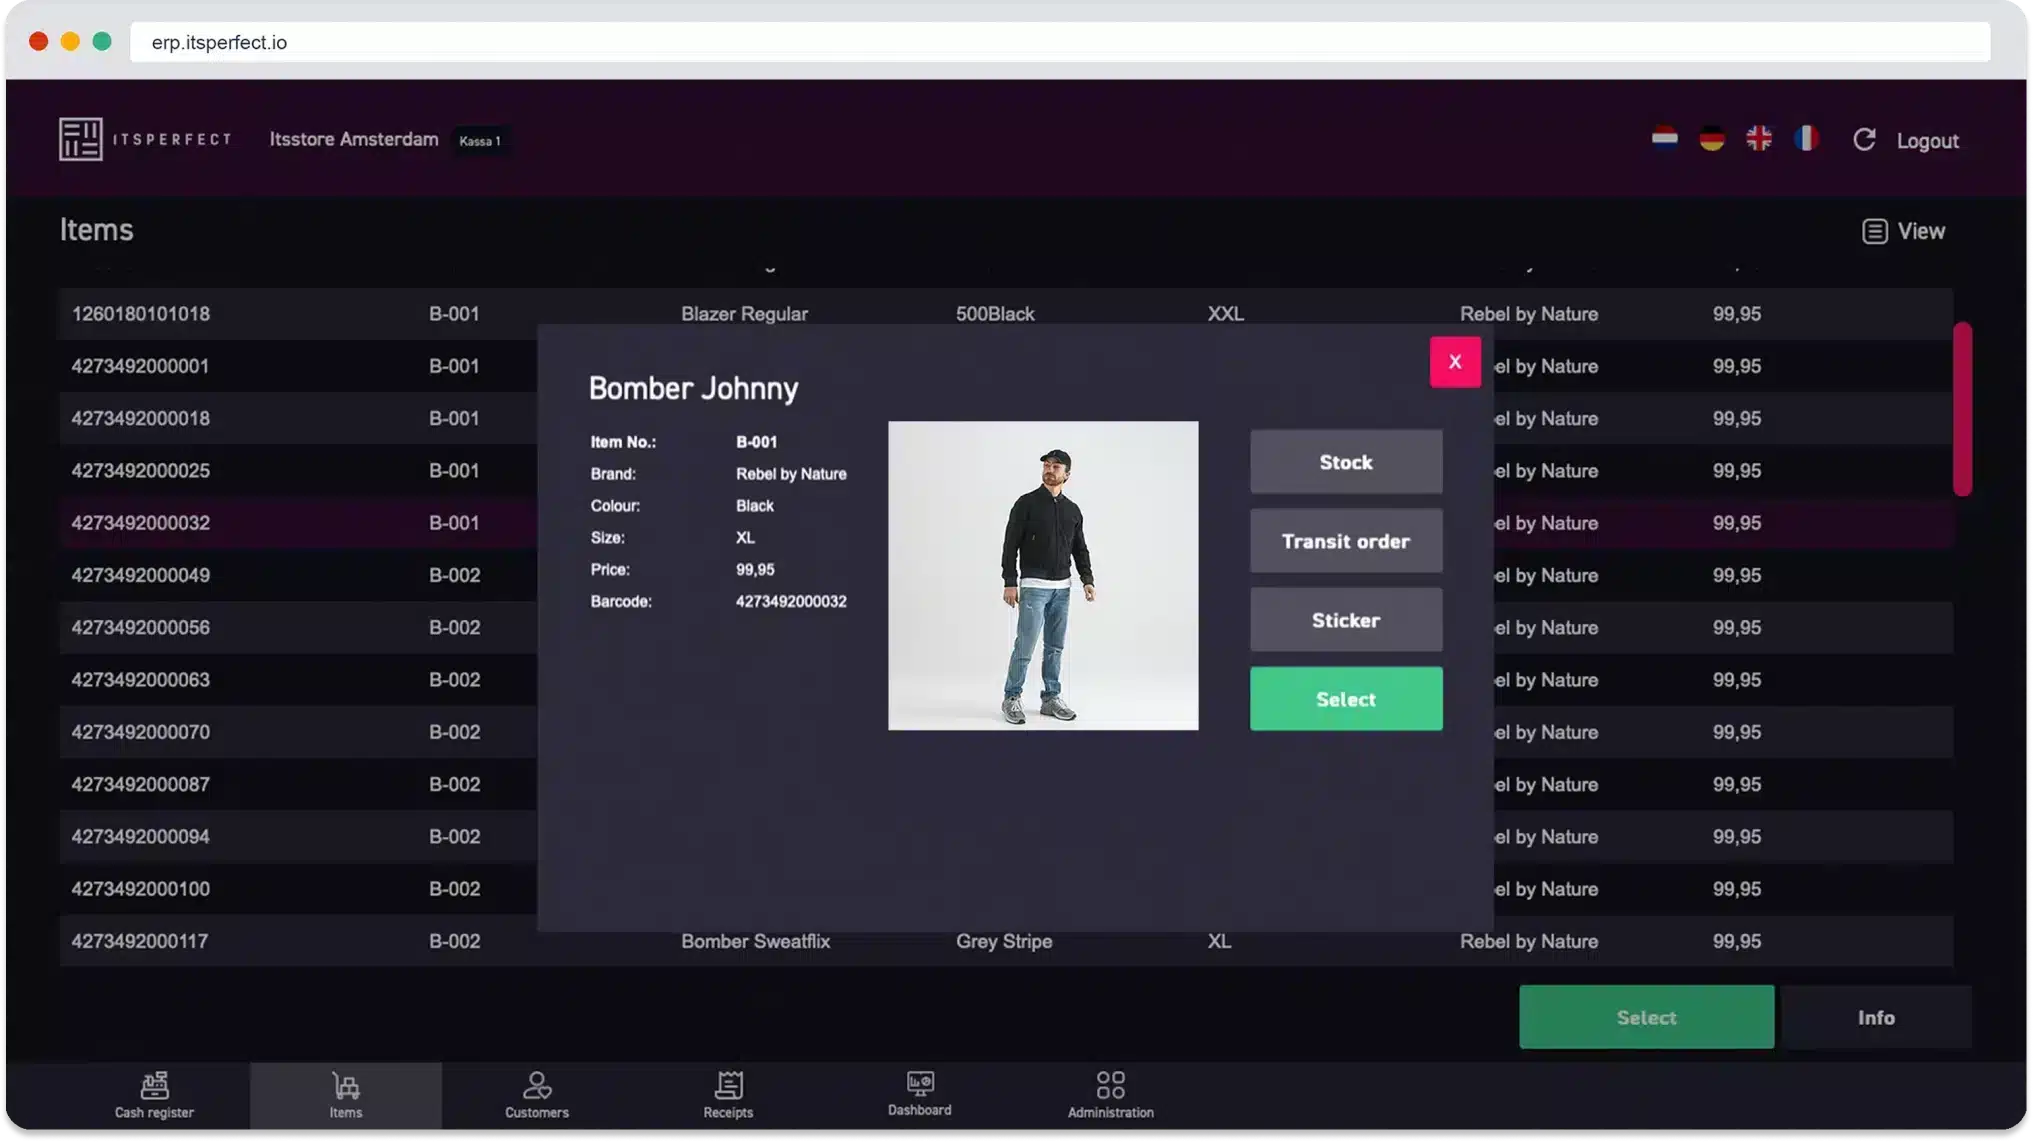
Task: Click the Info button
Action: click(x=1875, y=1017)
